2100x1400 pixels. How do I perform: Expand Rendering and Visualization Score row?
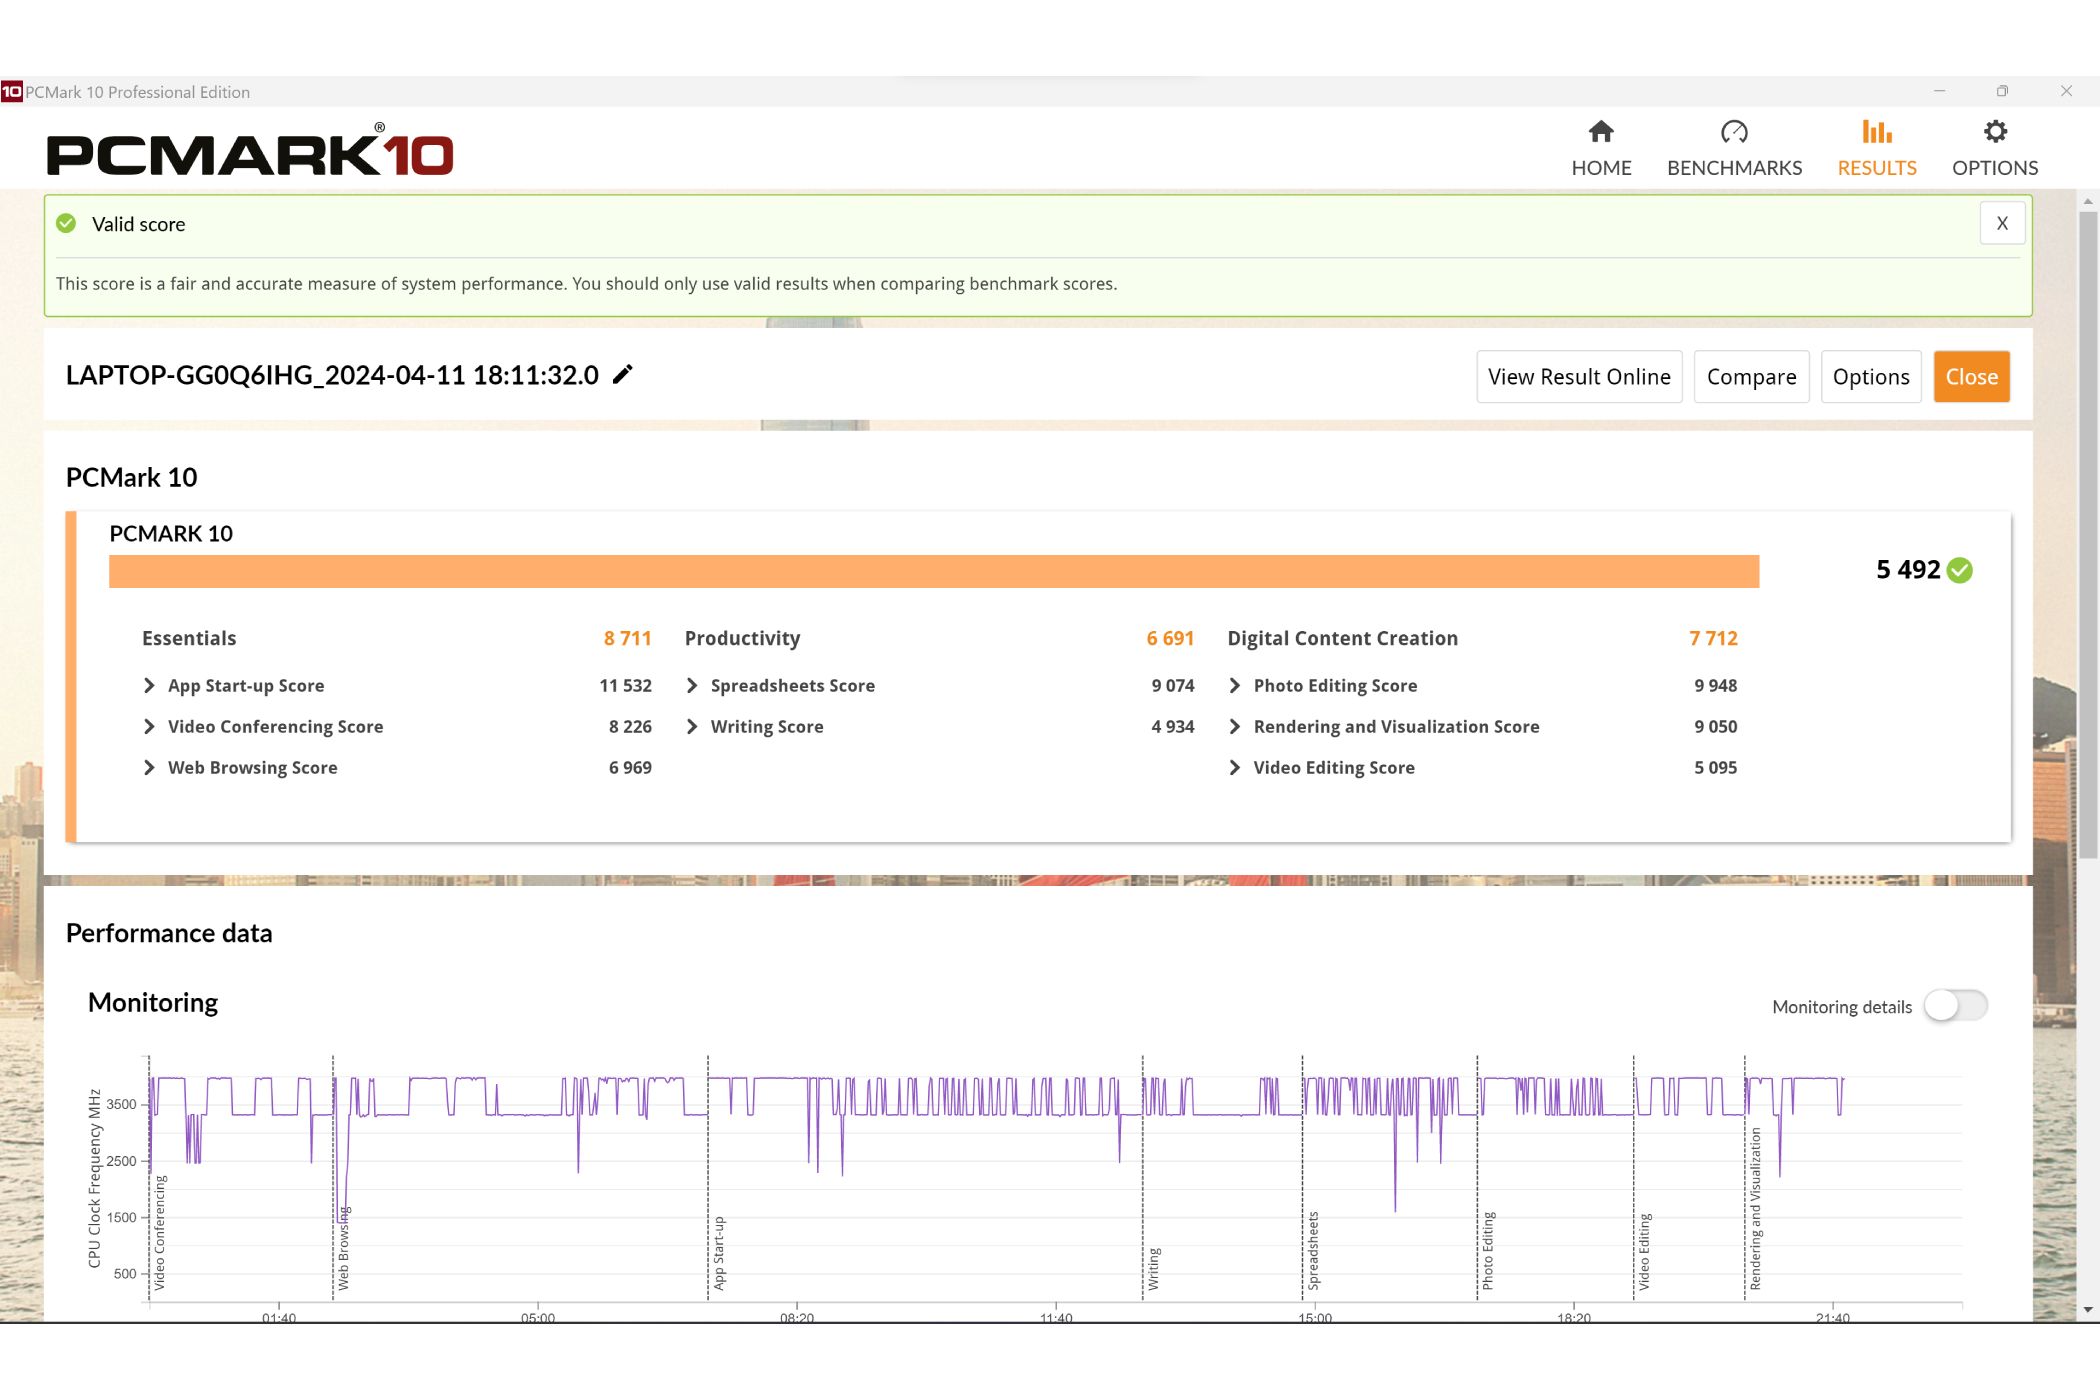[1235, 727]
